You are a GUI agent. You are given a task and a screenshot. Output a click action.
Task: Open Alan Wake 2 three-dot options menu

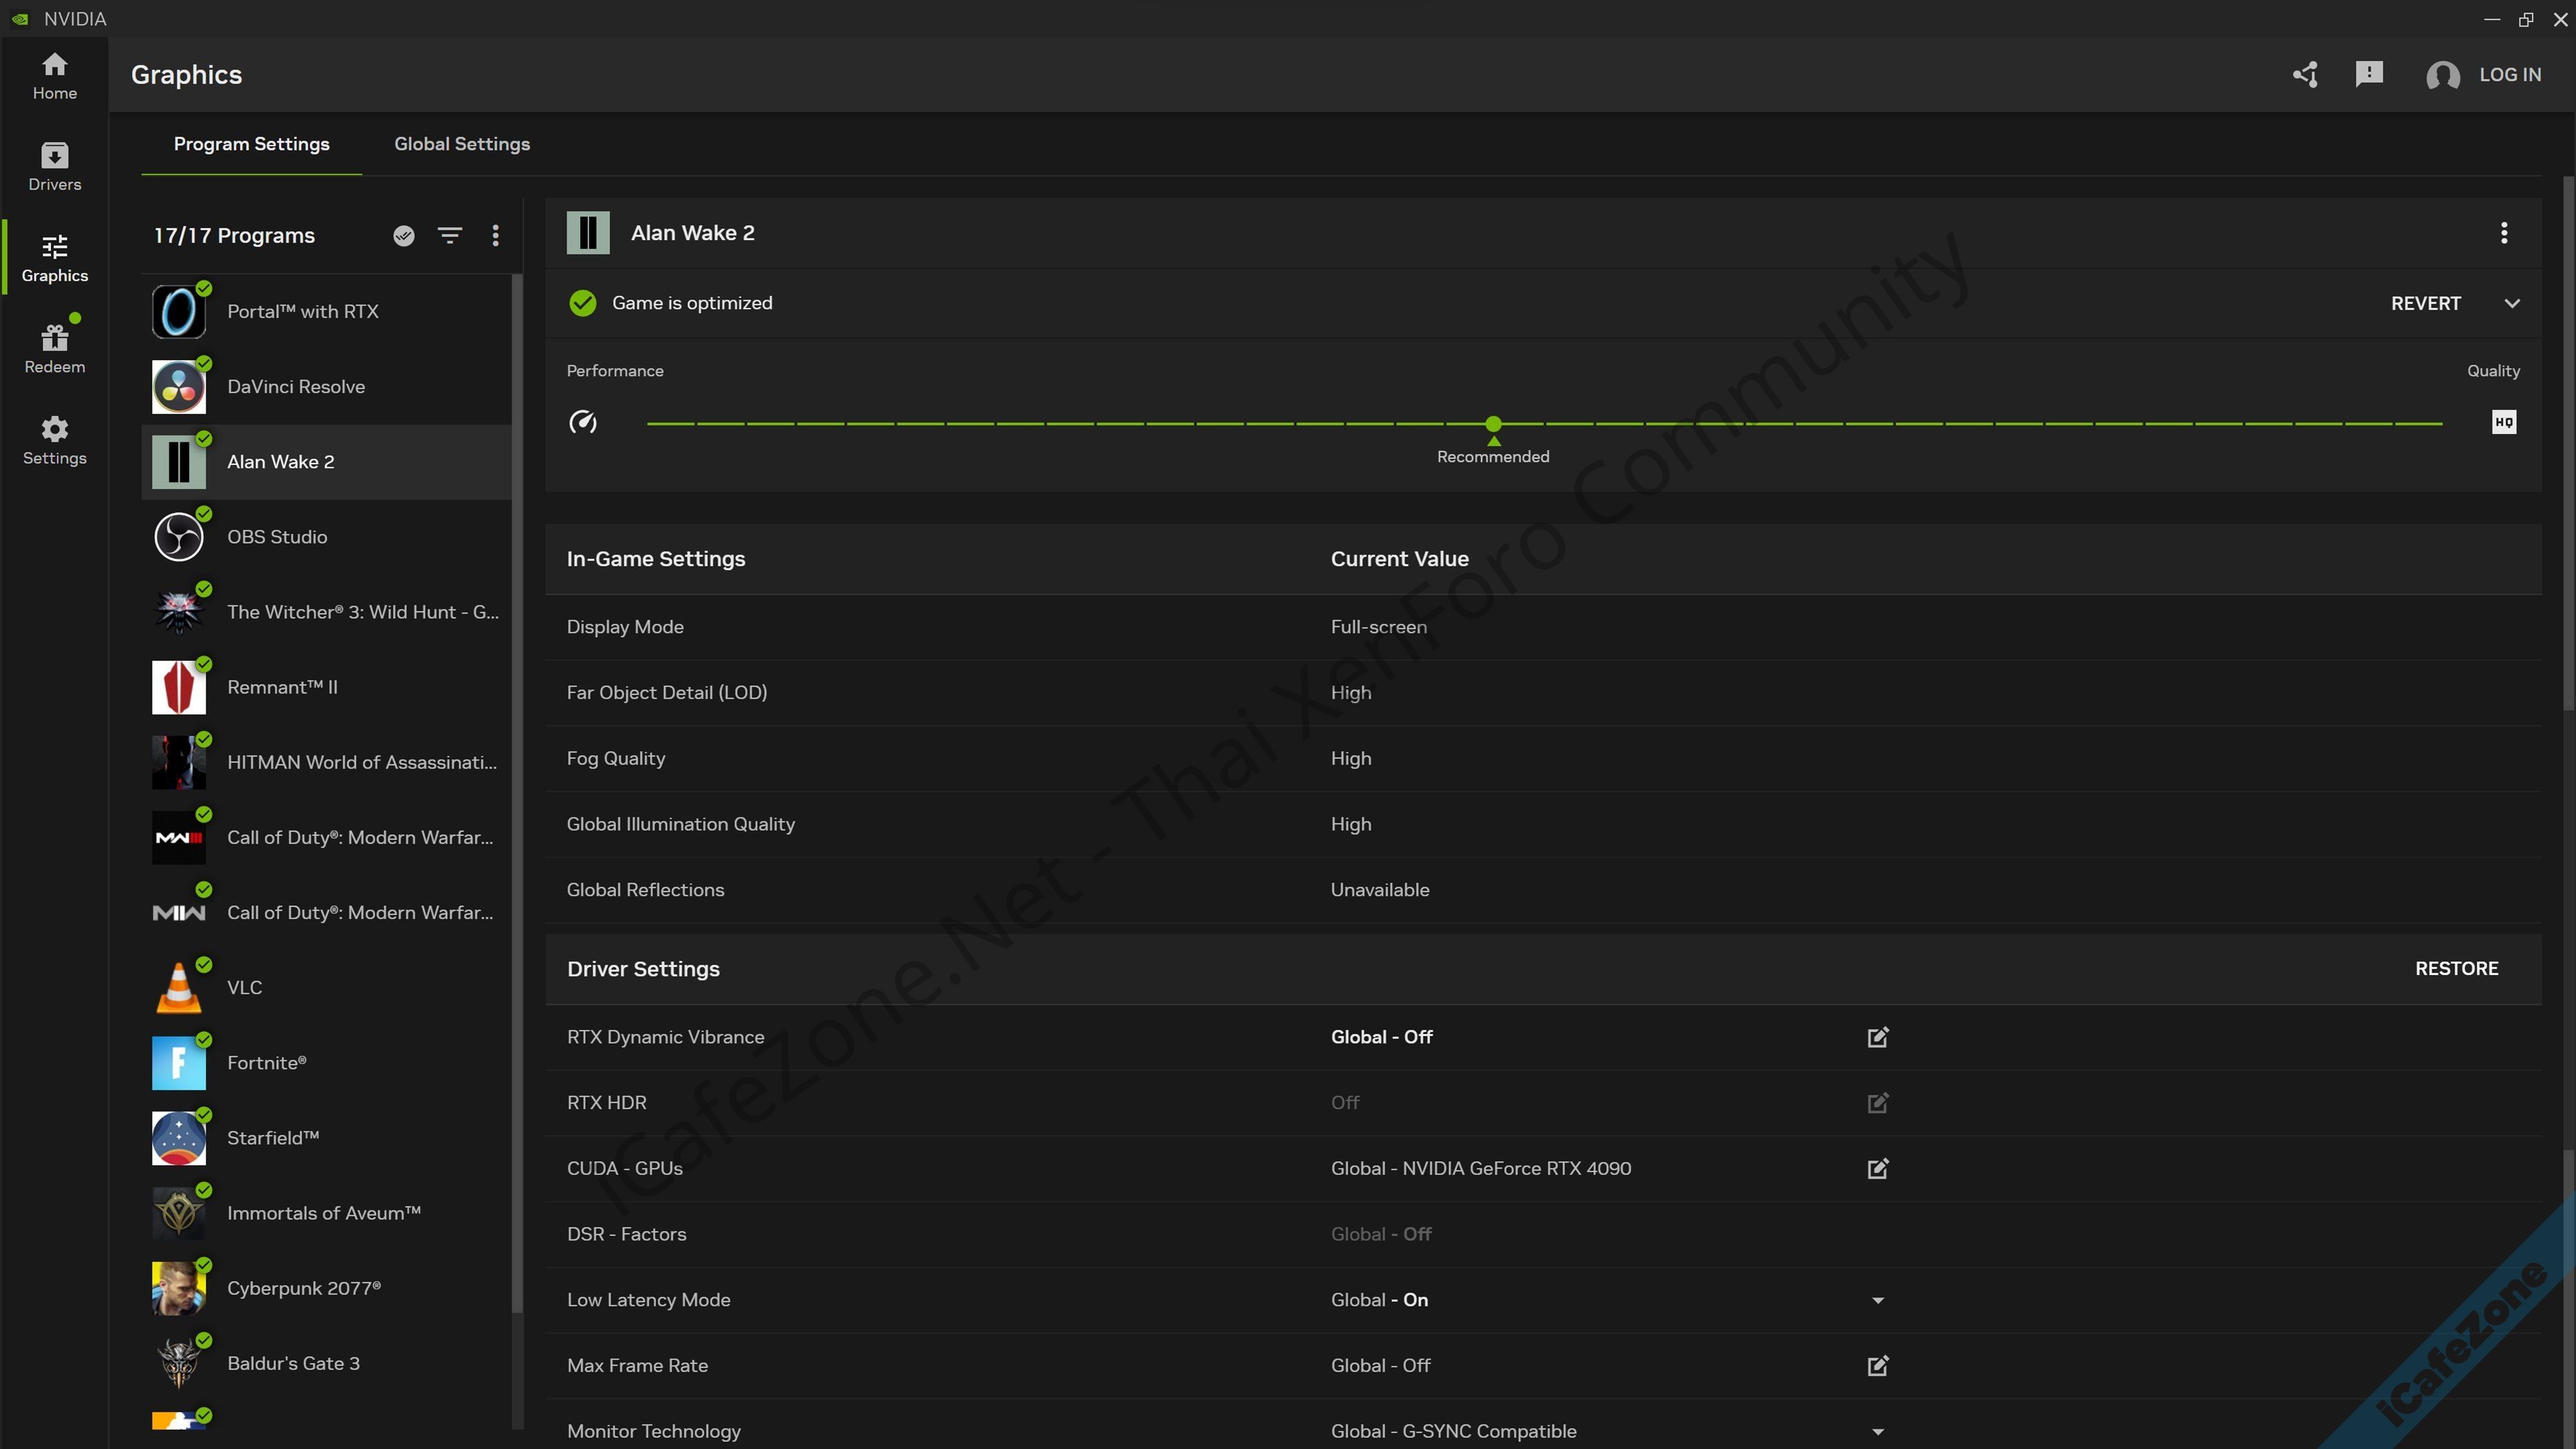2503,233
